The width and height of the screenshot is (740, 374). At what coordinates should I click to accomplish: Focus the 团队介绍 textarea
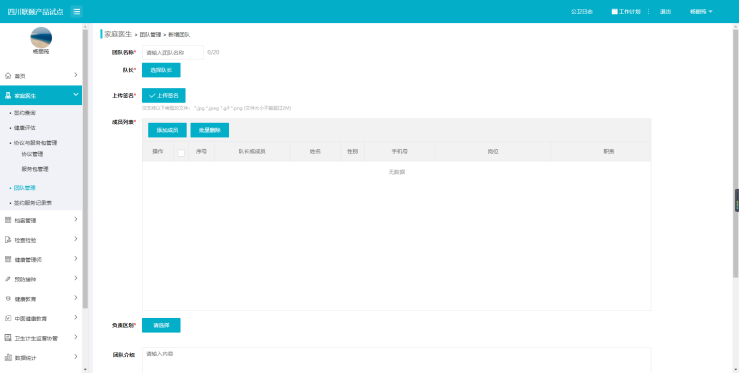pos(396,361)
